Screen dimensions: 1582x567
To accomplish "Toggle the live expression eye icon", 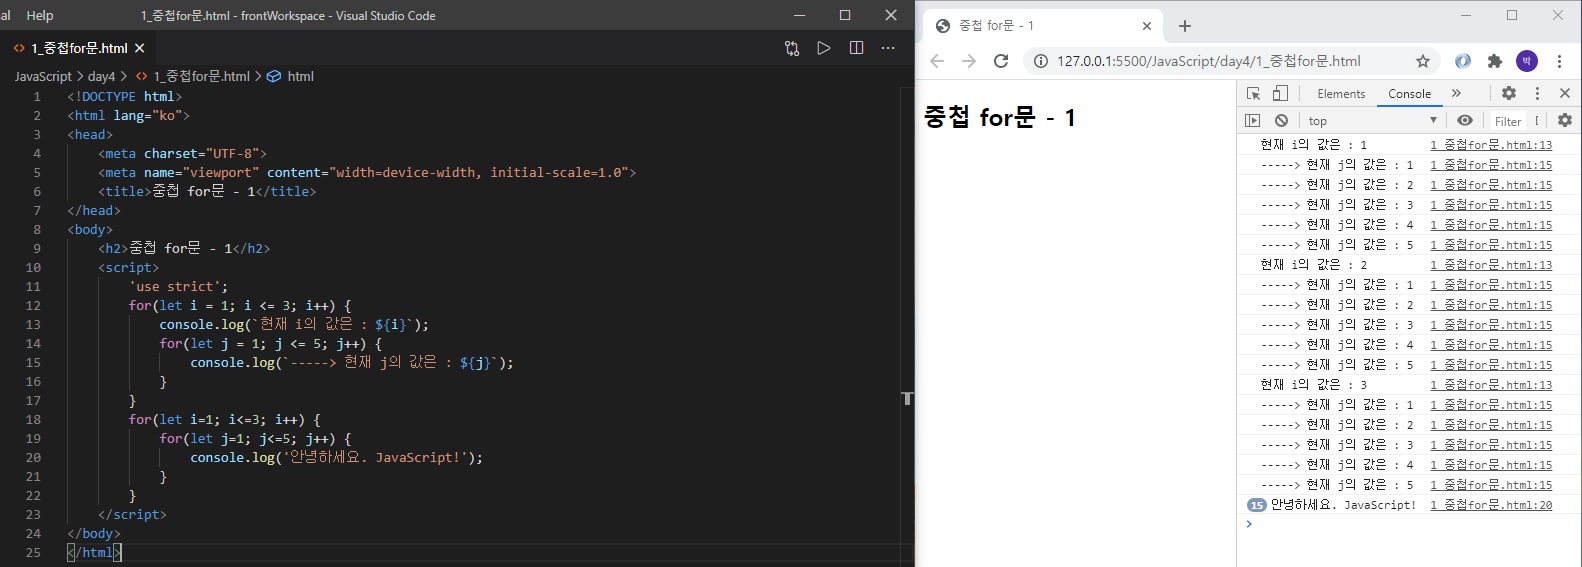I will (1465, 120).
